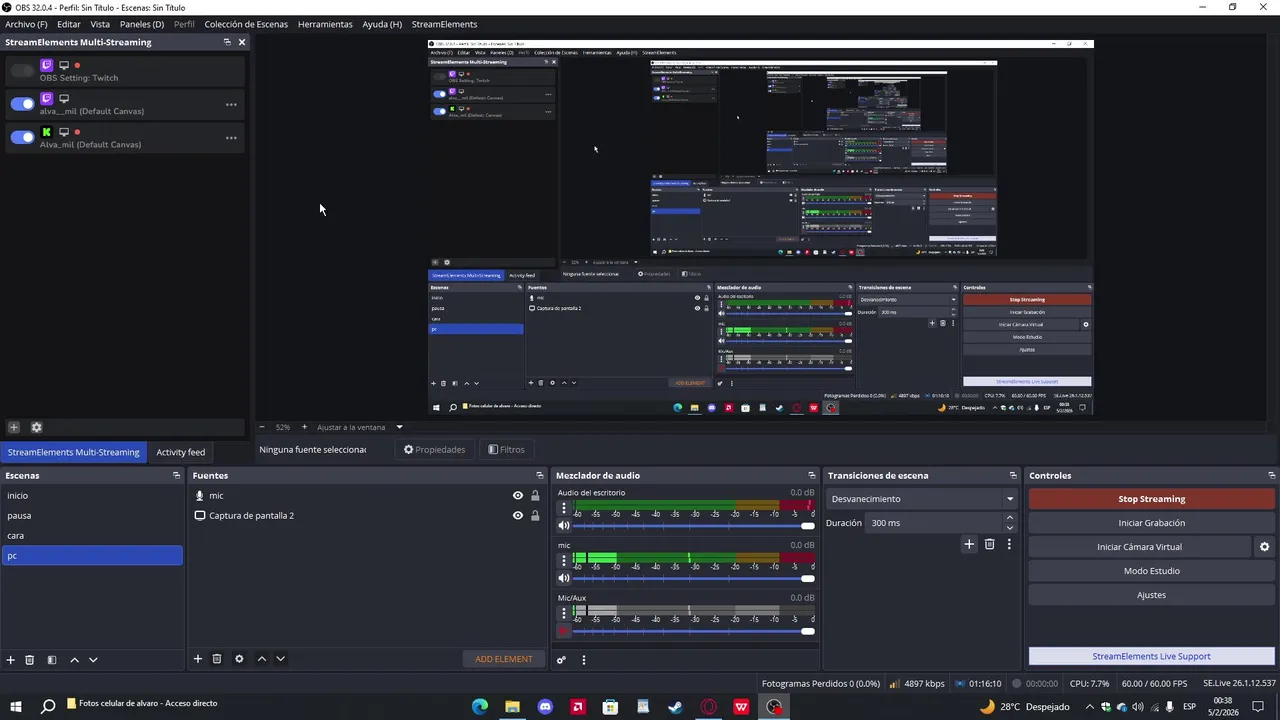The height and width of the screenshot is (720, 1280).
Task: Open StreamElements Live Support
Action: 1151,656
